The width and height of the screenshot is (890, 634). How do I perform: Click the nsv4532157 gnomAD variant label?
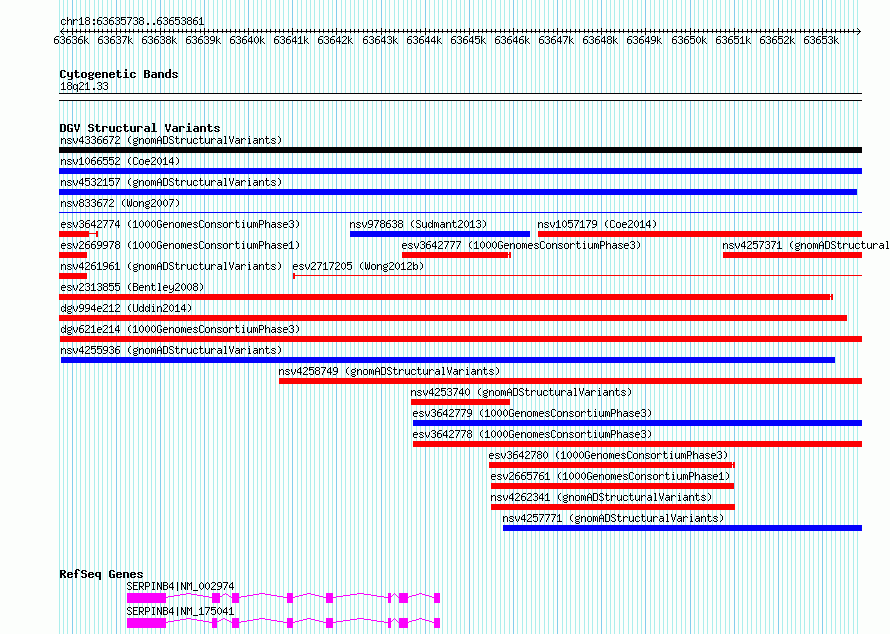pyautogui.click(x=171, y=182)
